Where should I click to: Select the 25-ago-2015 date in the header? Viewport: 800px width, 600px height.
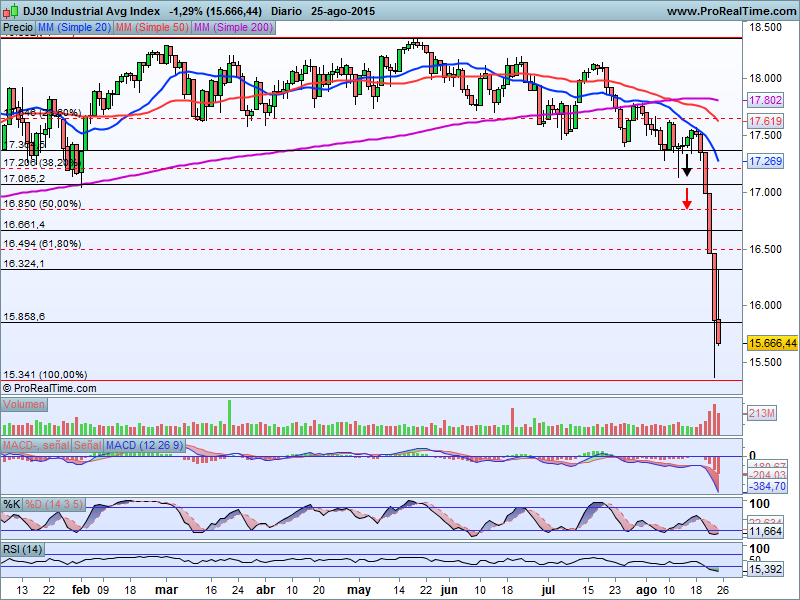coord(343,11)
